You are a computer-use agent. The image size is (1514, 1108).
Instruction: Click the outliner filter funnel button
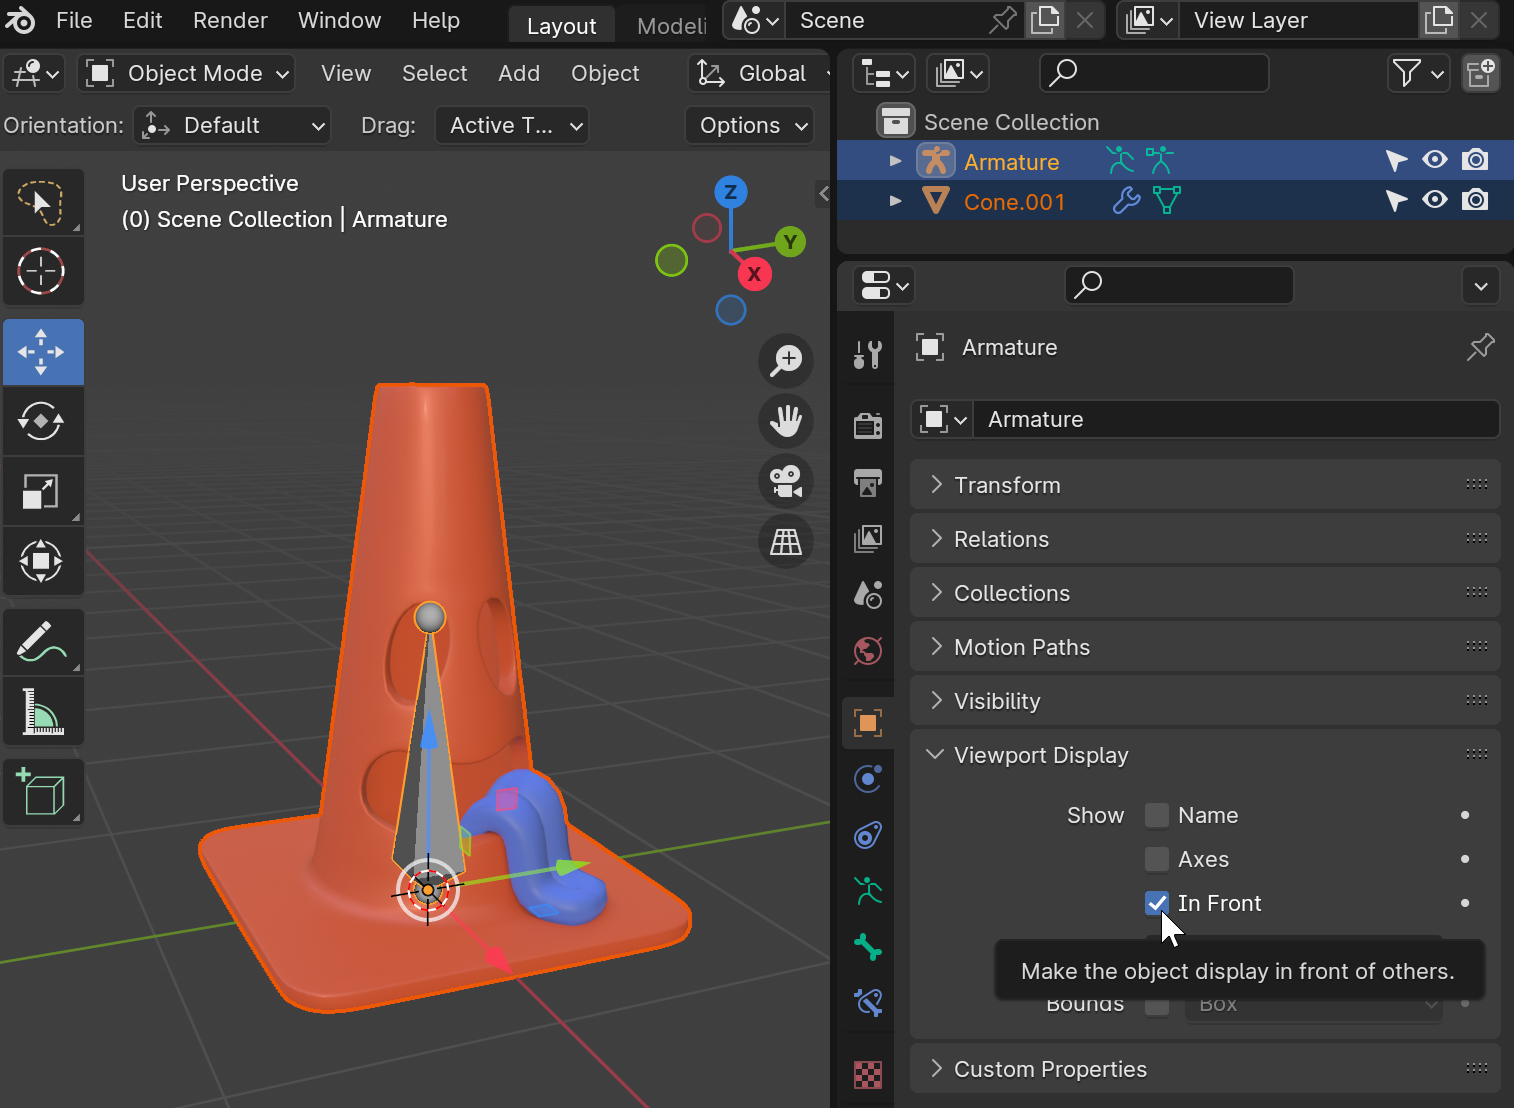click(1418, 73)
